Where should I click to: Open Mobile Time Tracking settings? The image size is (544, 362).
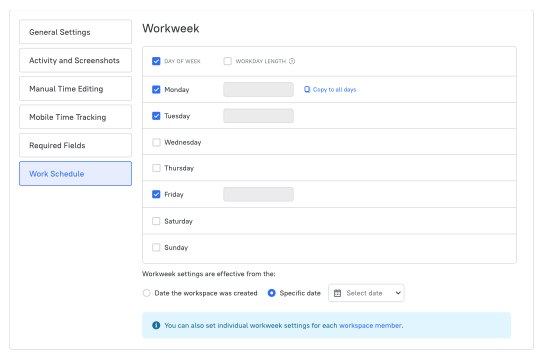75,117
